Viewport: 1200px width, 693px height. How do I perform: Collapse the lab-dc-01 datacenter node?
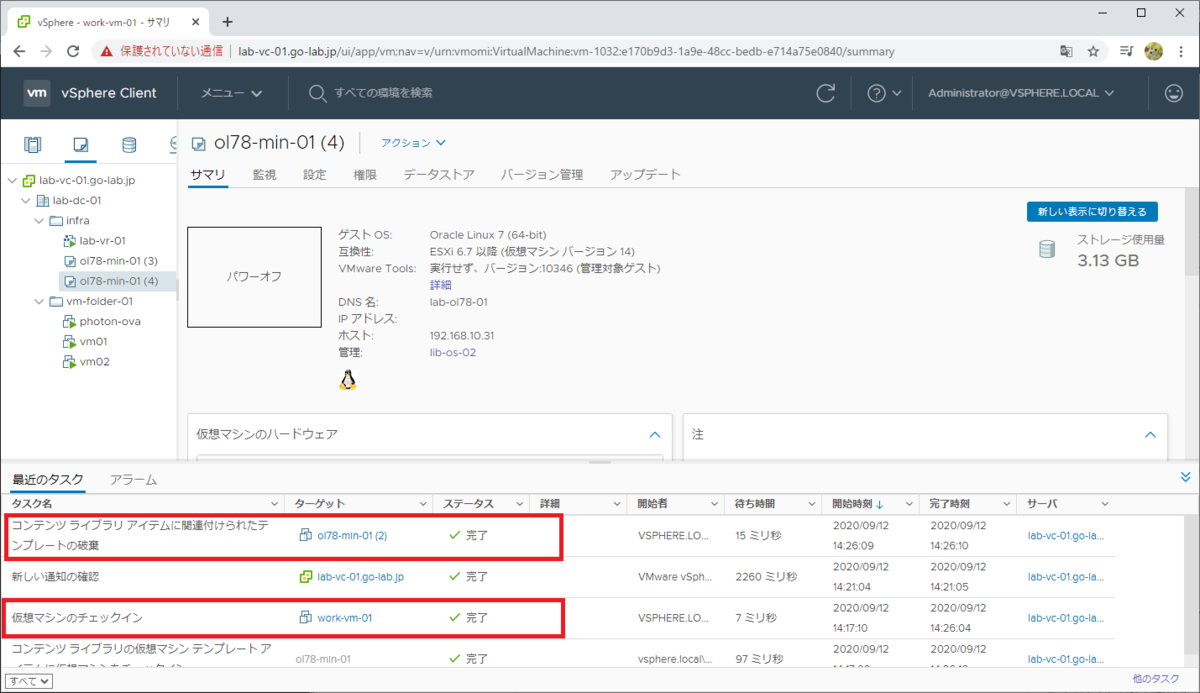[x=26, y=201]
